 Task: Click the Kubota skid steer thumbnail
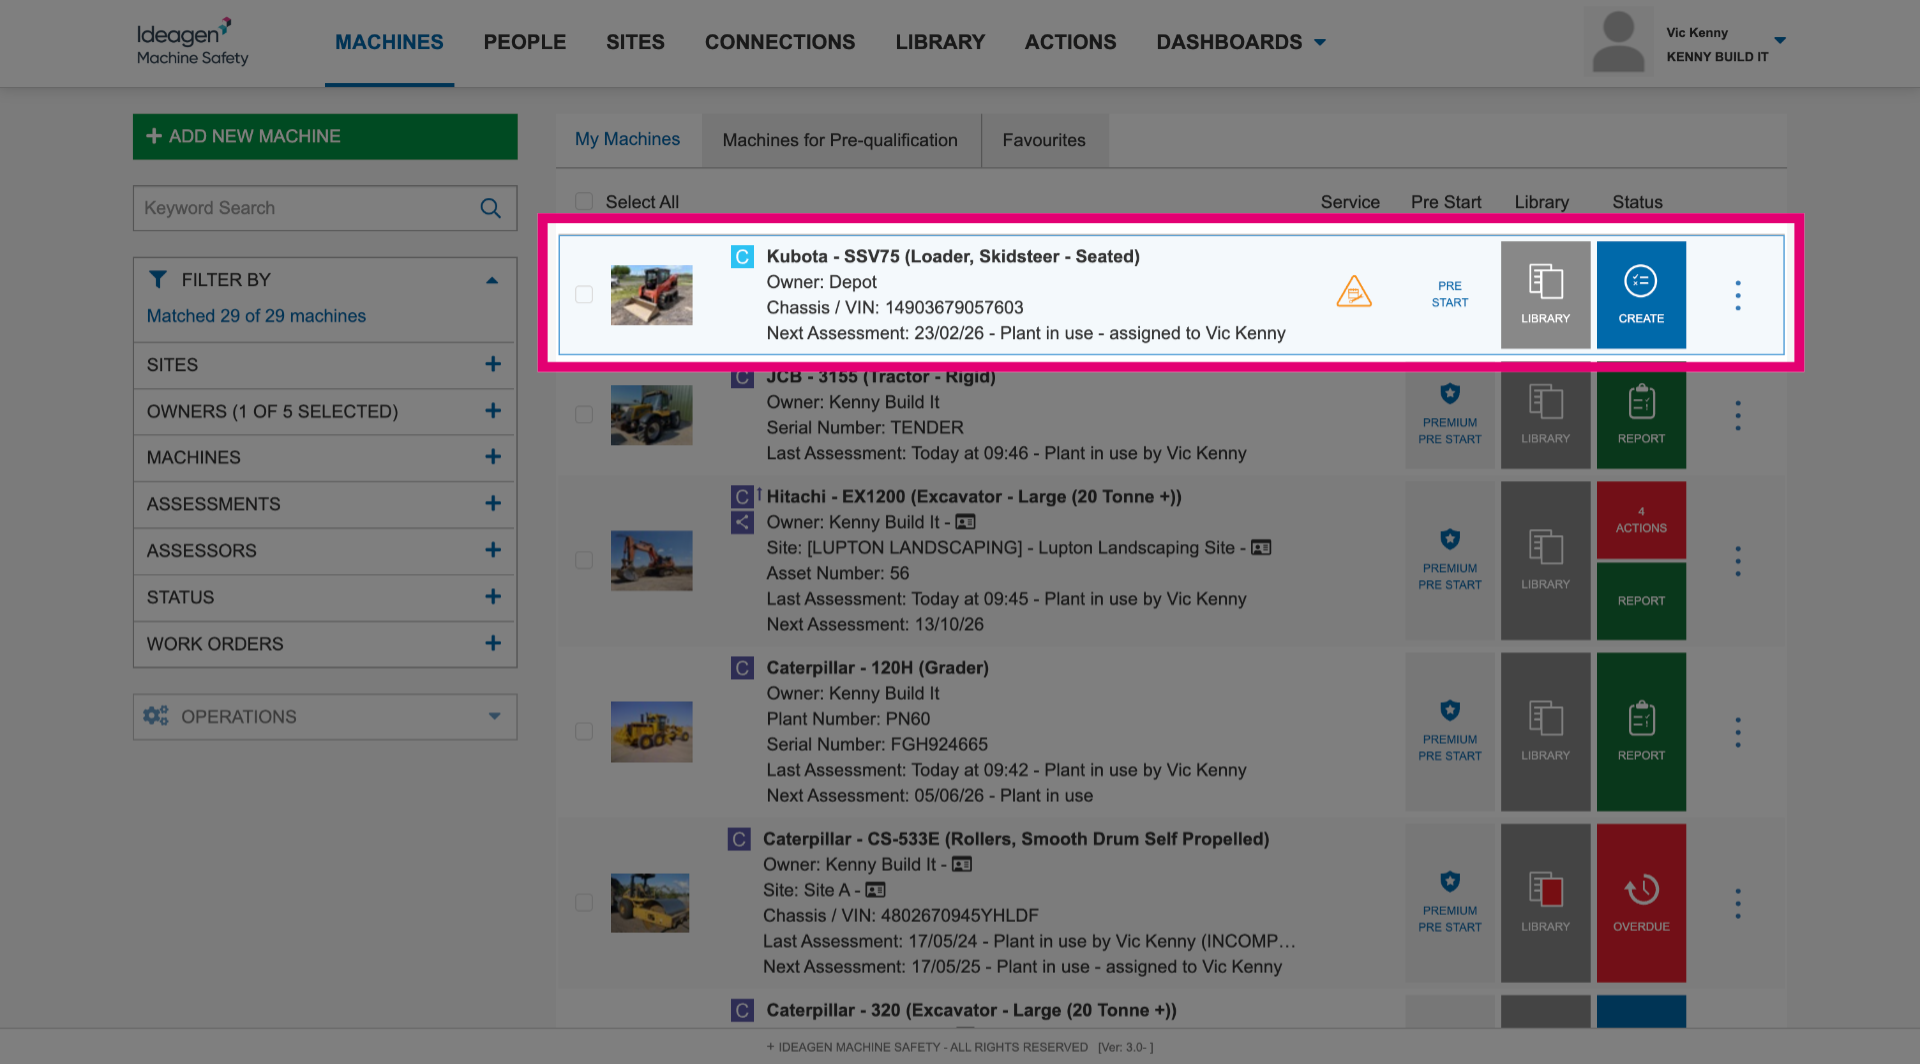tap(651, 295)
